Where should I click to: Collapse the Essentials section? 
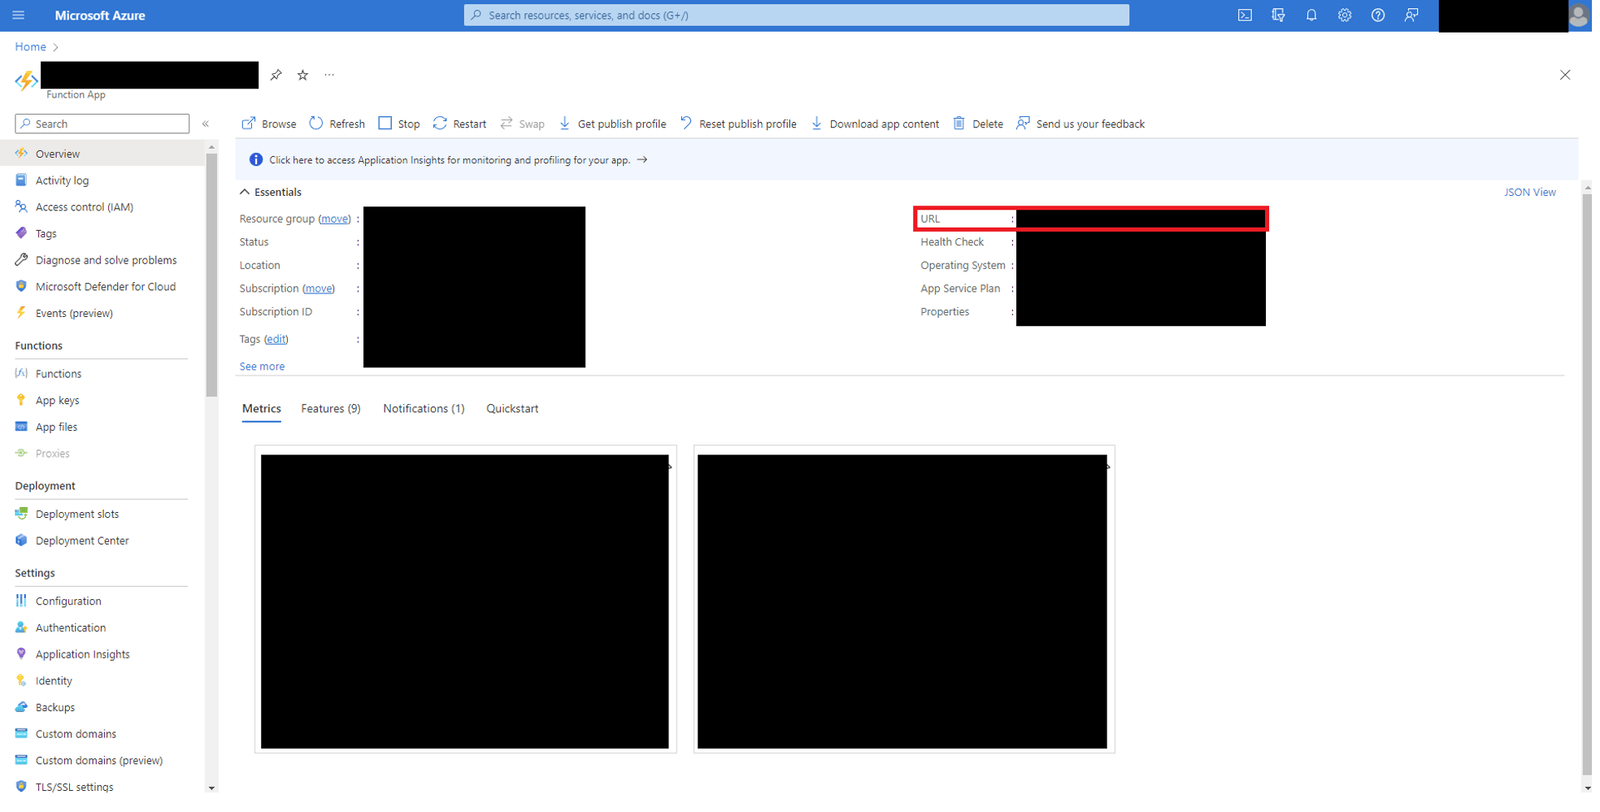coord(270,192)
